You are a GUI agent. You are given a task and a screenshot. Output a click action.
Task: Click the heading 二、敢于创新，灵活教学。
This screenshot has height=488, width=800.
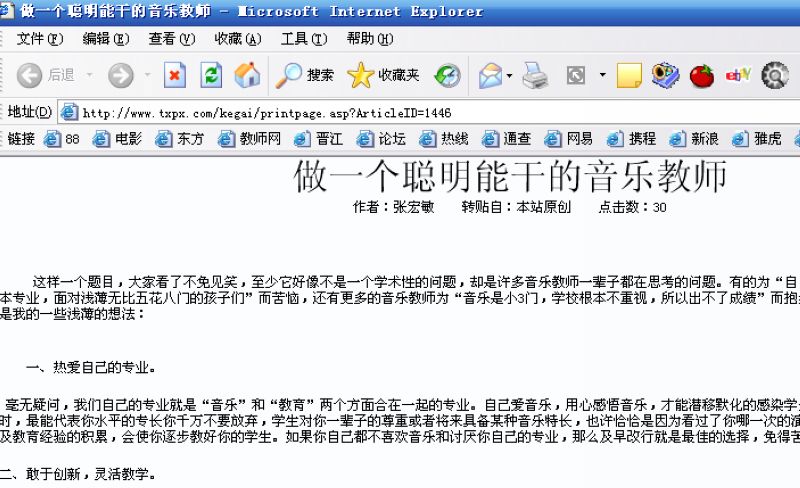(78, 474)
